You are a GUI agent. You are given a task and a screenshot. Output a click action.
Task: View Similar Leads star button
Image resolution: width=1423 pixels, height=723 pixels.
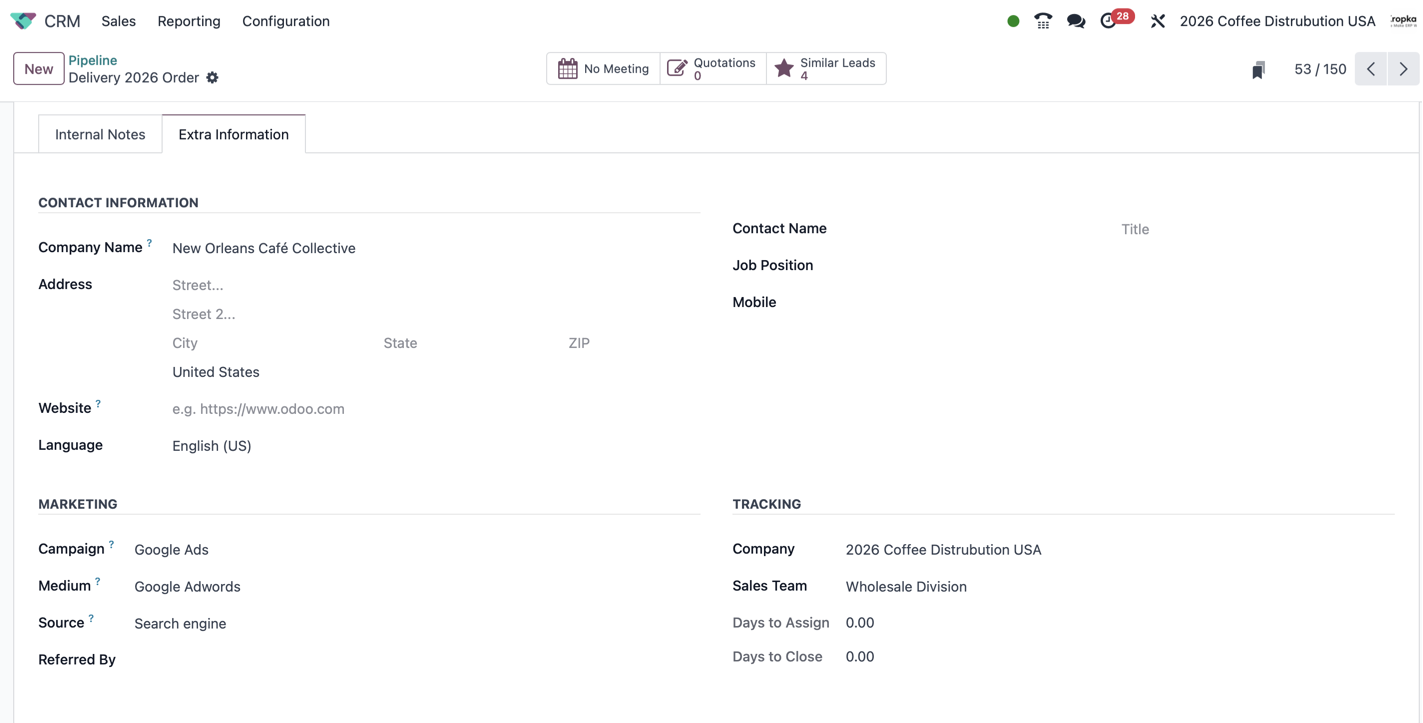[825, 69]
